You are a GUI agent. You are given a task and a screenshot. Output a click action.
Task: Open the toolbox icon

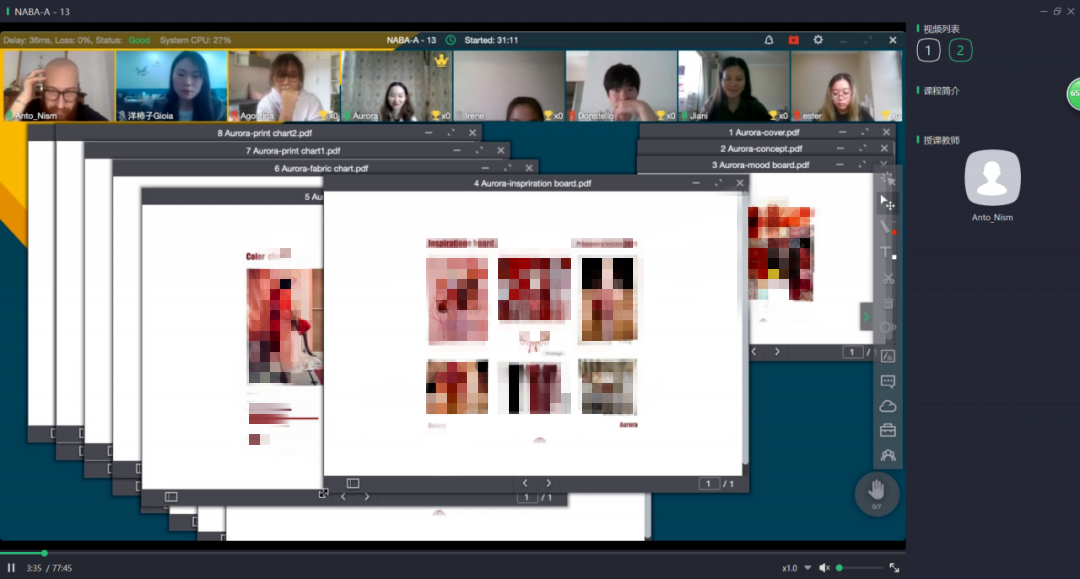tap(888, 430)
